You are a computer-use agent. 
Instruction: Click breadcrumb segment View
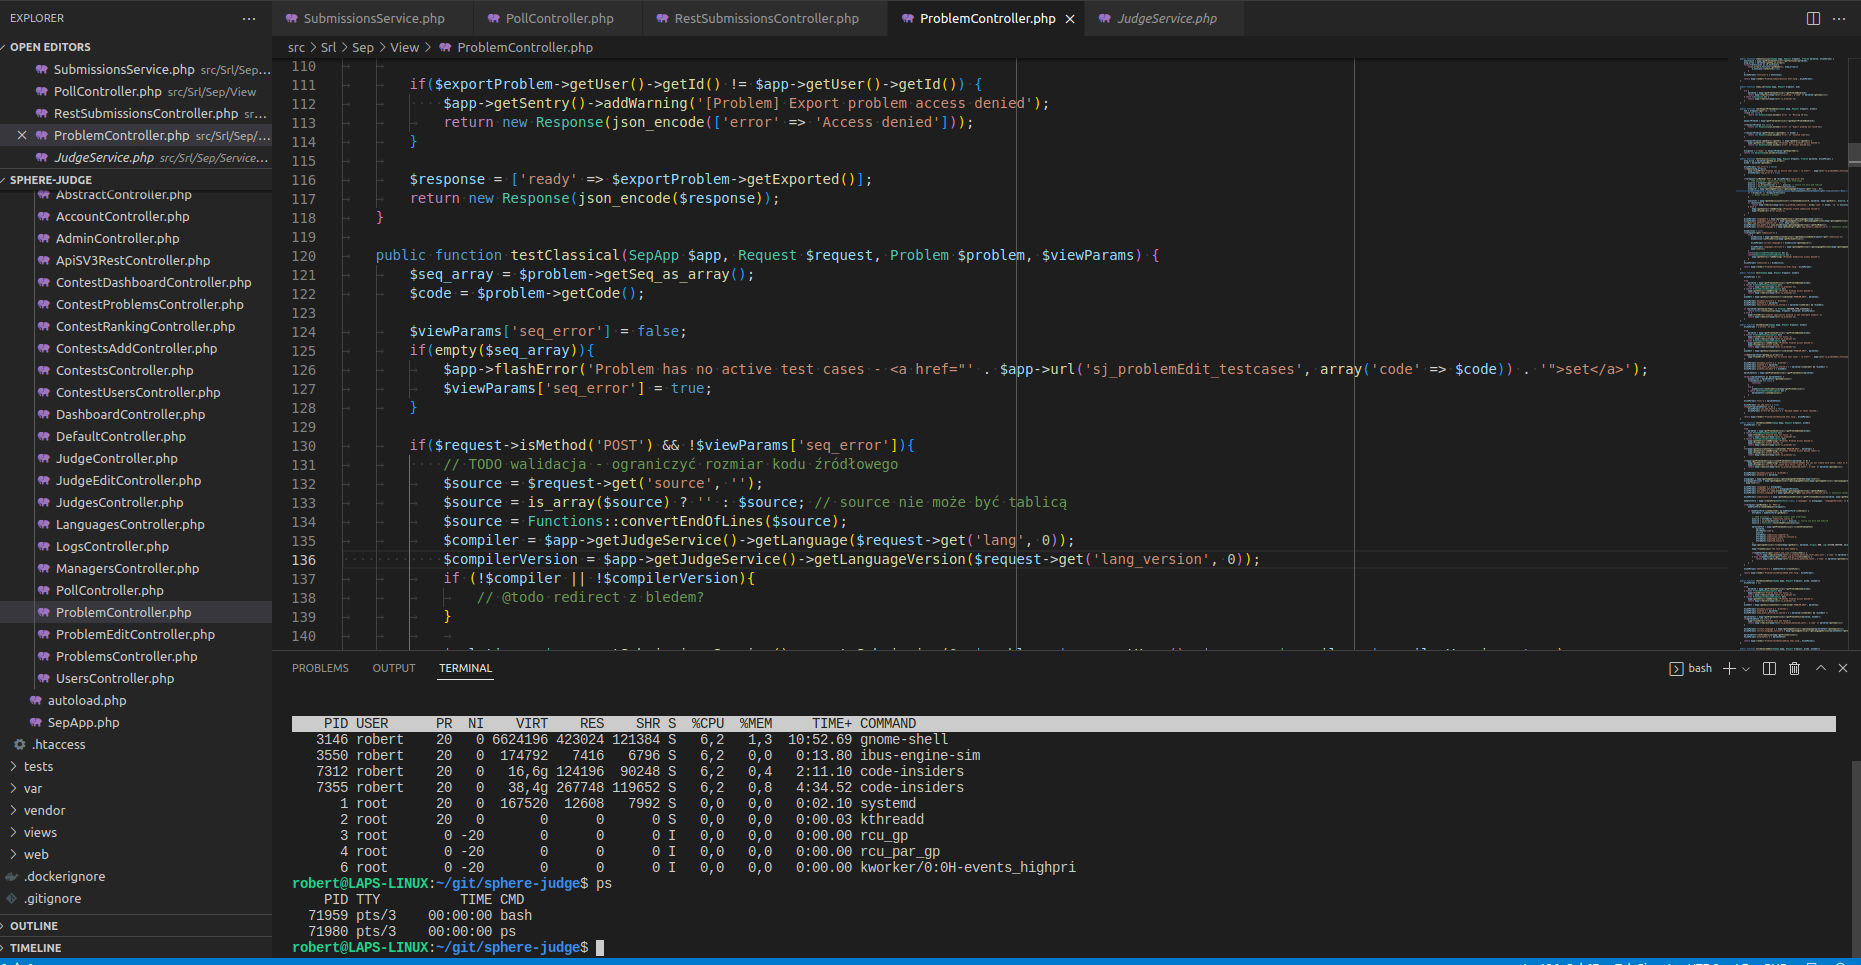(404, 47)
